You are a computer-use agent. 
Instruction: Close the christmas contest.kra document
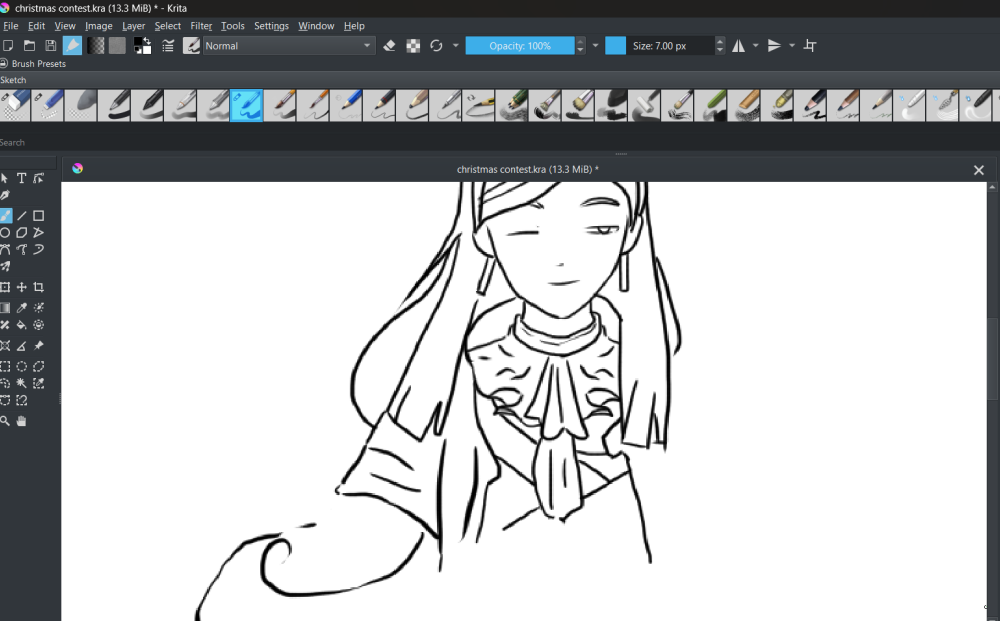(x=979, y=170)
